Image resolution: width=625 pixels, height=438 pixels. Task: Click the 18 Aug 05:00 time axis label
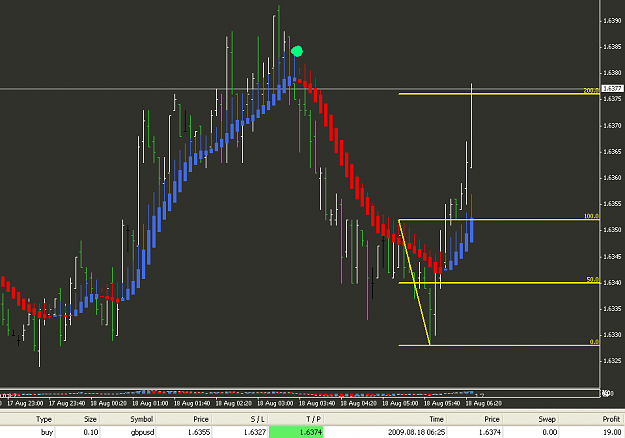[400, 403]
